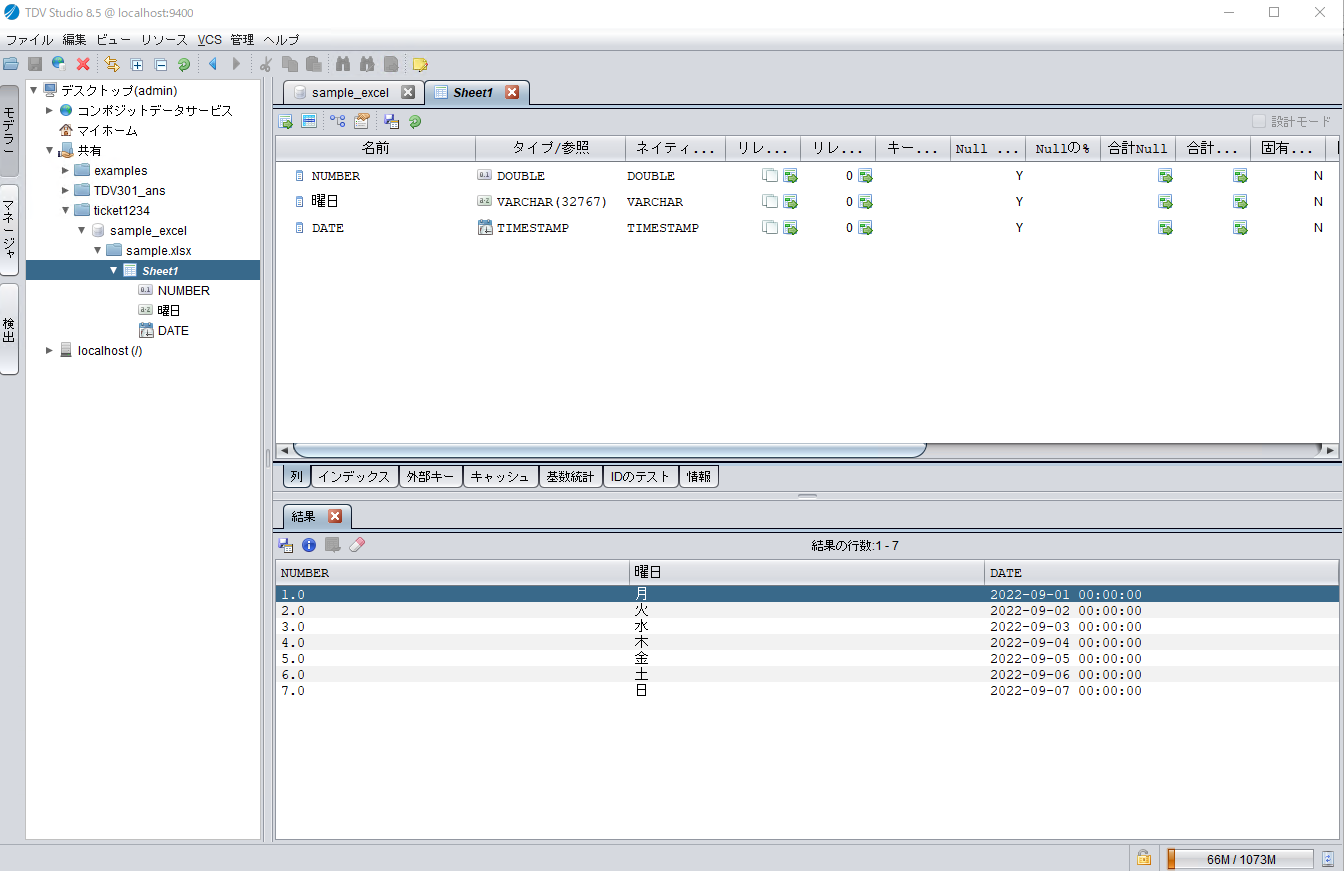The width and height of the screenshot is (1344, 871).
Task: Open the IDのテスト tab
Action: (x=640, y=477)
